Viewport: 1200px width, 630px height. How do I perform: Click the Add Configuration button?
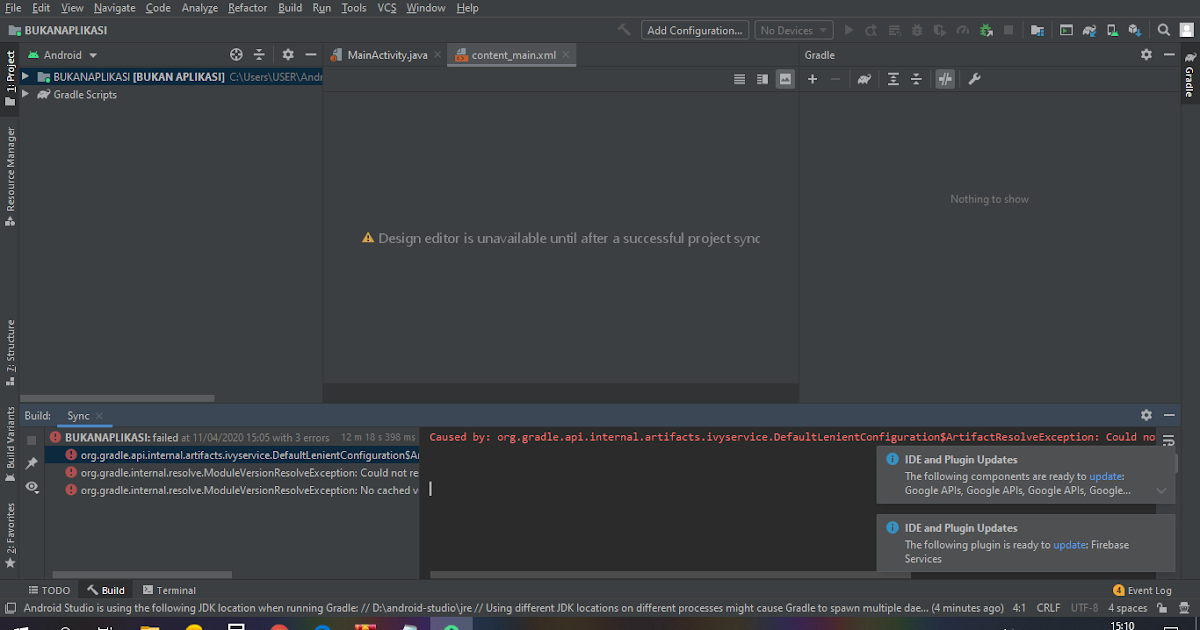click(x=694, y=29)
